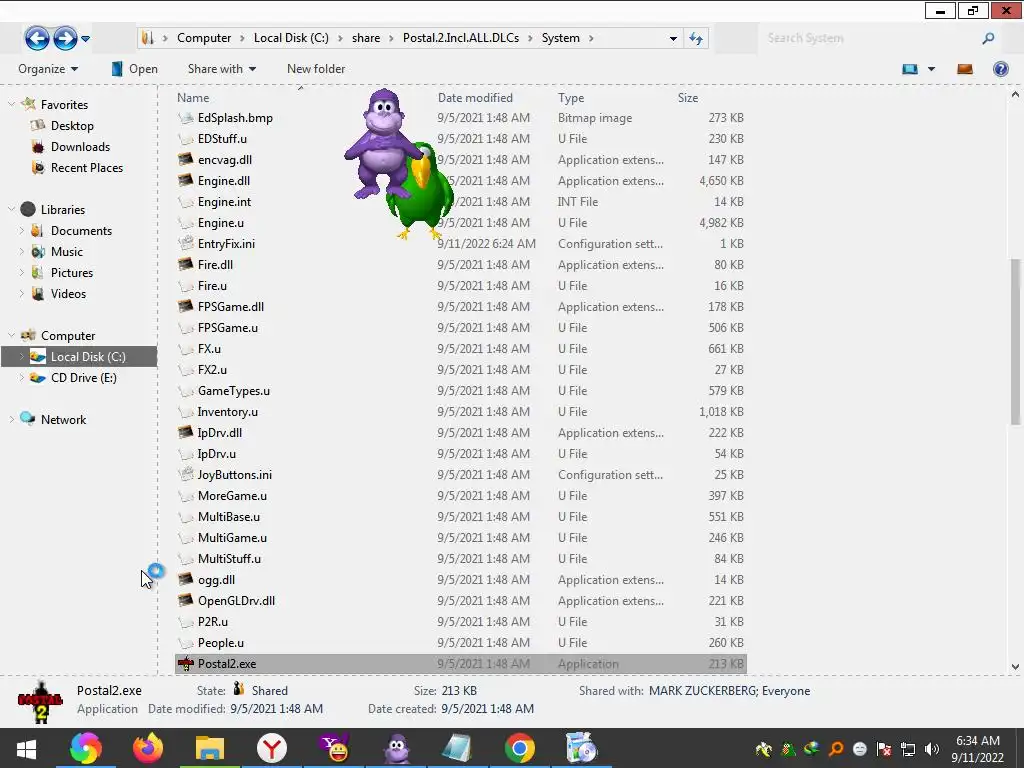Screen dimensions: 1024x768
Task: Select encvag.dll file icon
Action: [x=186, y=159]
